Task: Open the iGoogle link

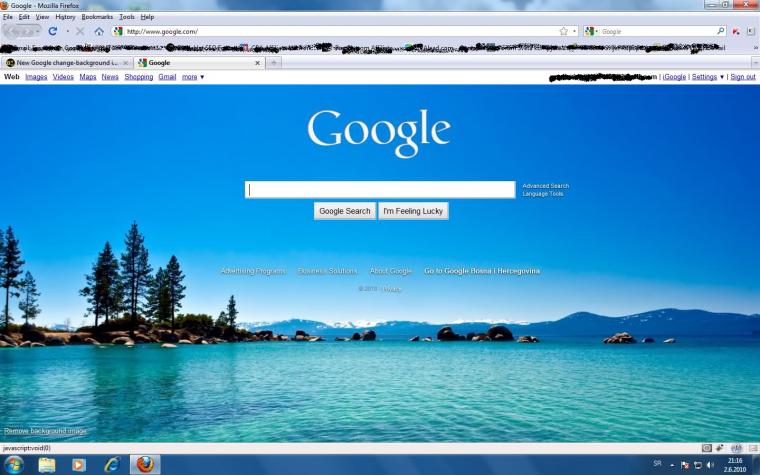Action: (x=674, y=77)
